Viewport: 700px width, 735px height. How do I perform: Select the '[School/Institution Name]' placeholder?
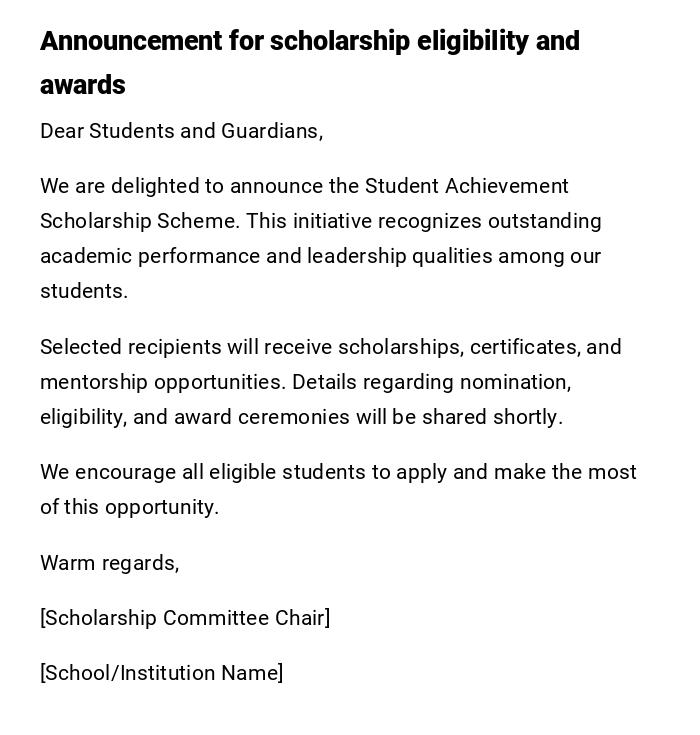point(161,674)
